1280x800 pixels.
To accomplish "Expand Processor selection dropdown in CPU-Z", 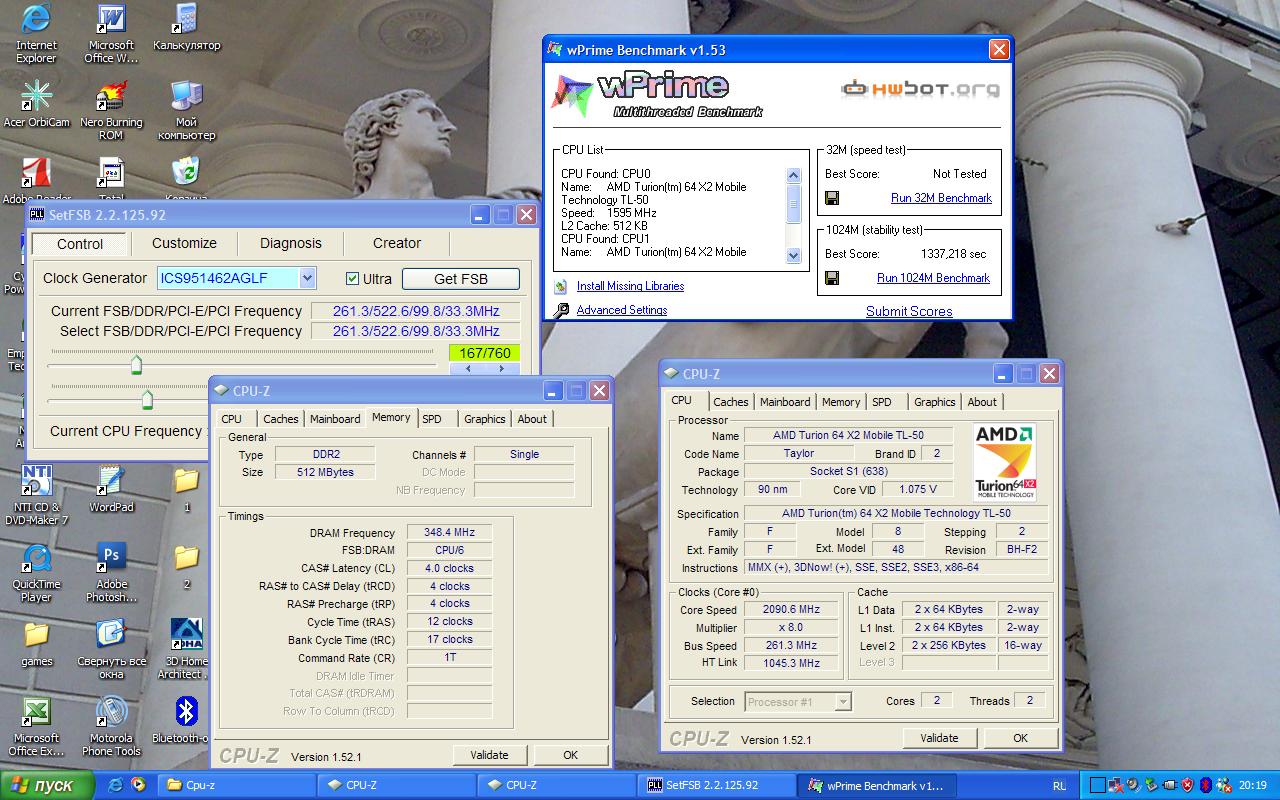I will (843, 702).
